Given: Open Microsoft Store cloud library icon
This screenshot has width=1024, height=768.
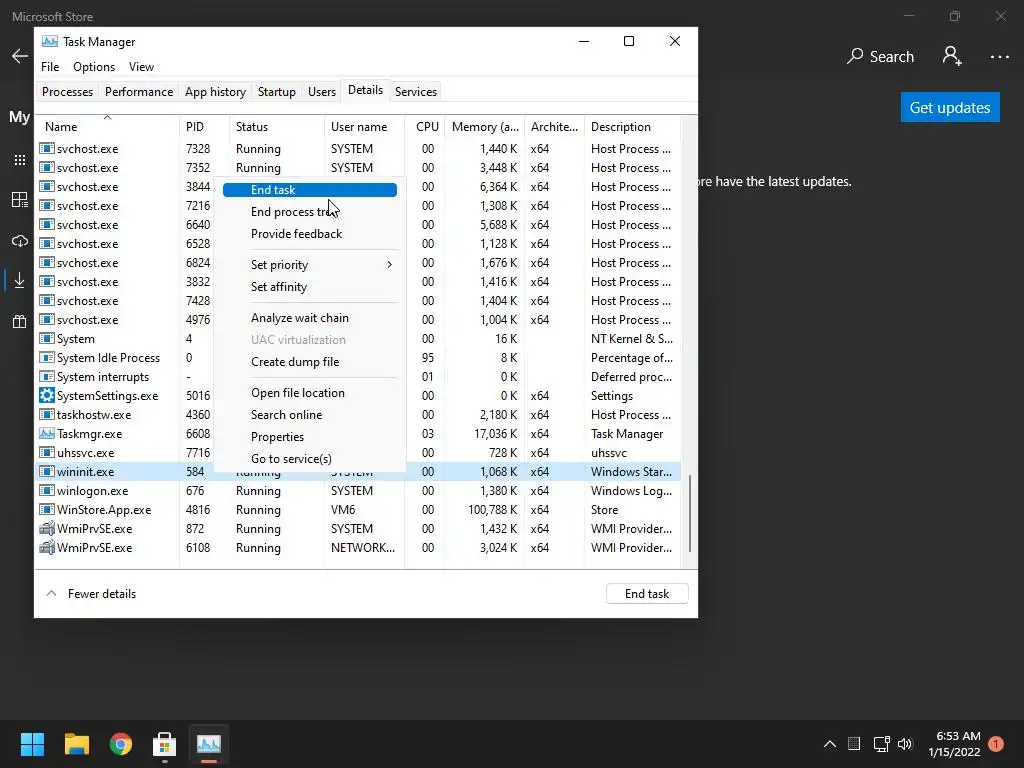Looking at the screenshot, I should [20, 241].
